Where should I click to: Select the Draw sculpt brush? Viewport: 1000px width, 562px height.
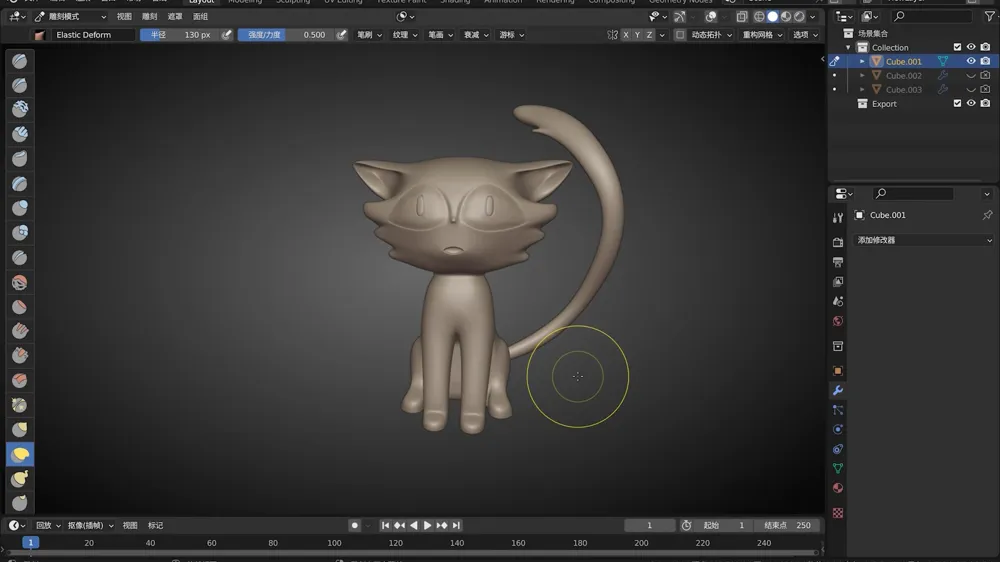coord(20,61)
